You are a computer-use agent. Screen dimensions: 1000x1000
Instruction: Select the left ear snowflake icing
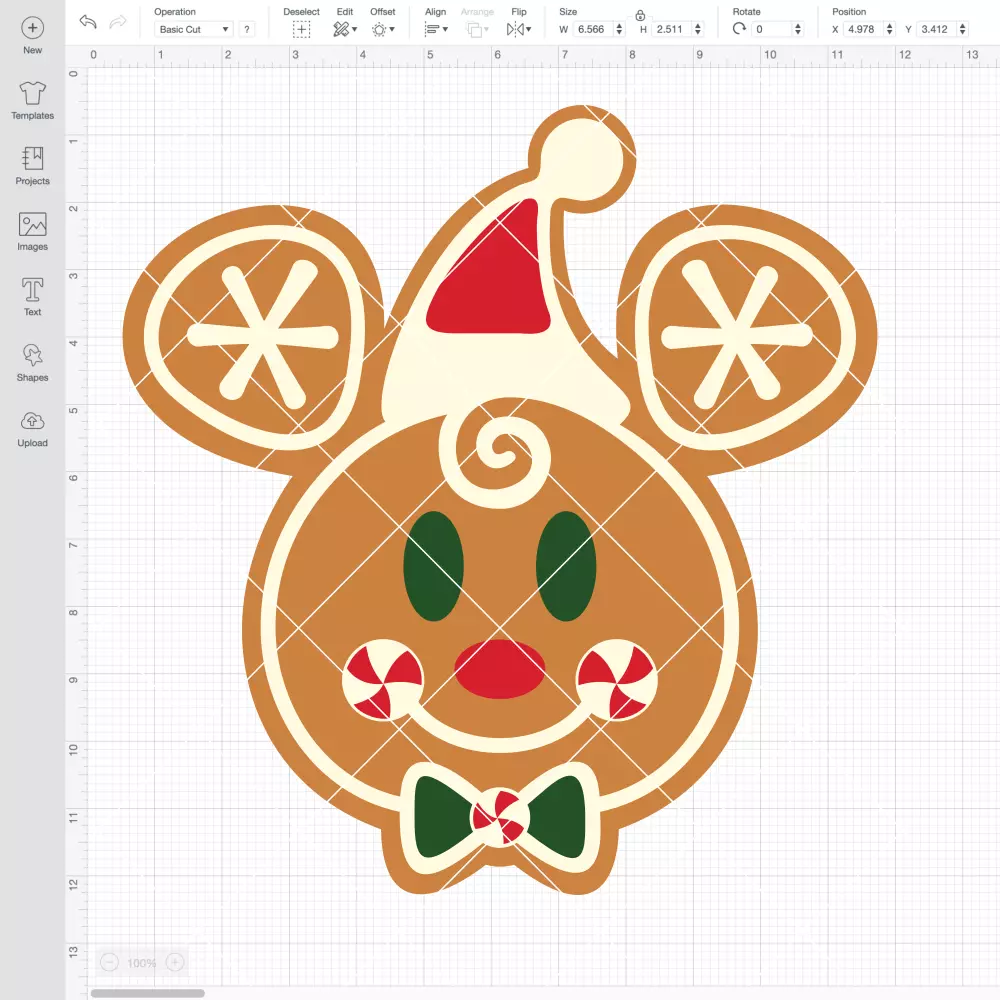click(262, 334)
